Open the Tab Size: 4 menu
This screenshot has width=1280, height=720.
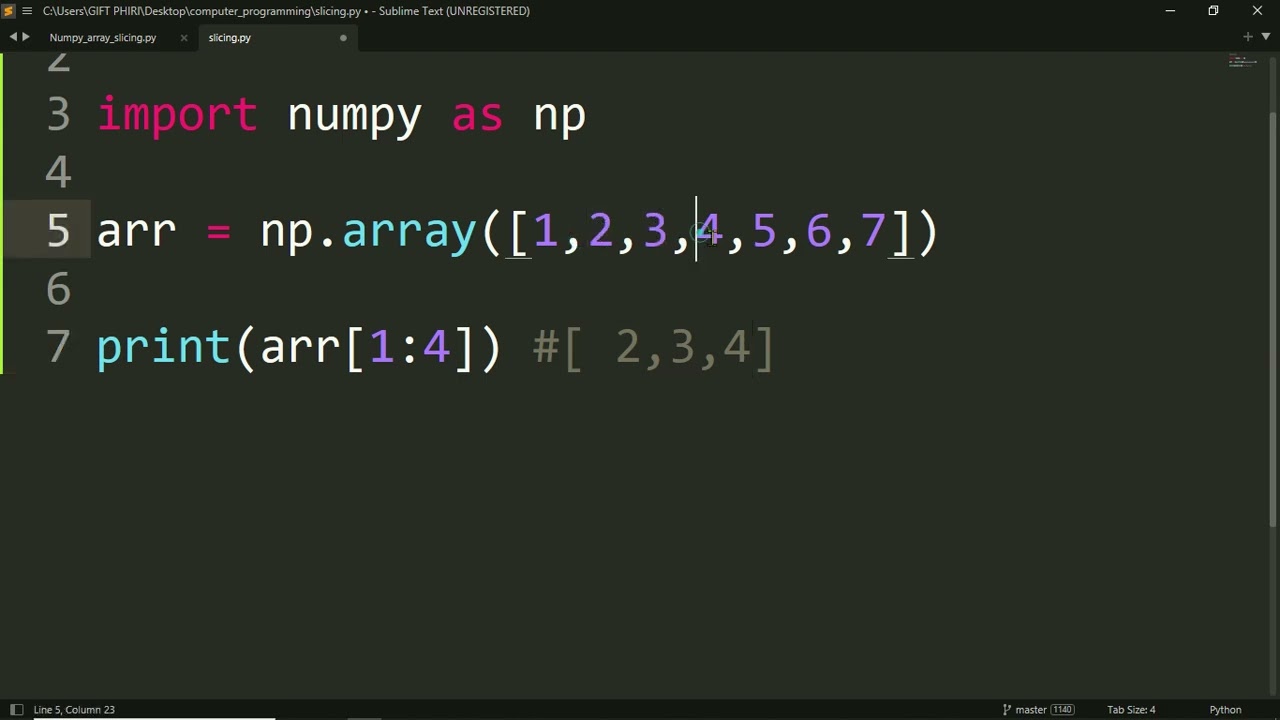[x=1131, y=710]
